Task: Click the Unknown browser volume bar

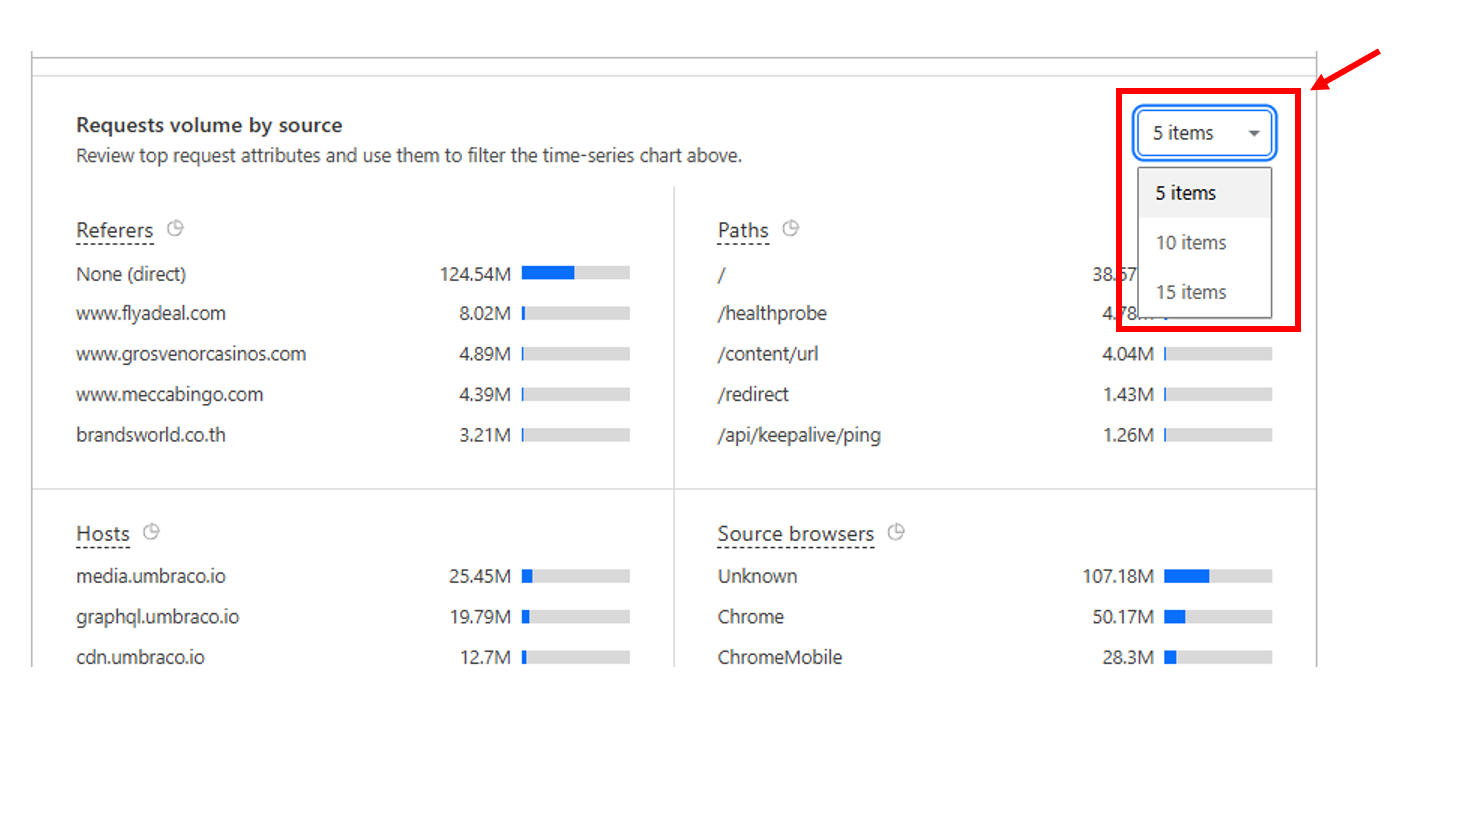Action: pyautogui.click(x=1217, y=576)
